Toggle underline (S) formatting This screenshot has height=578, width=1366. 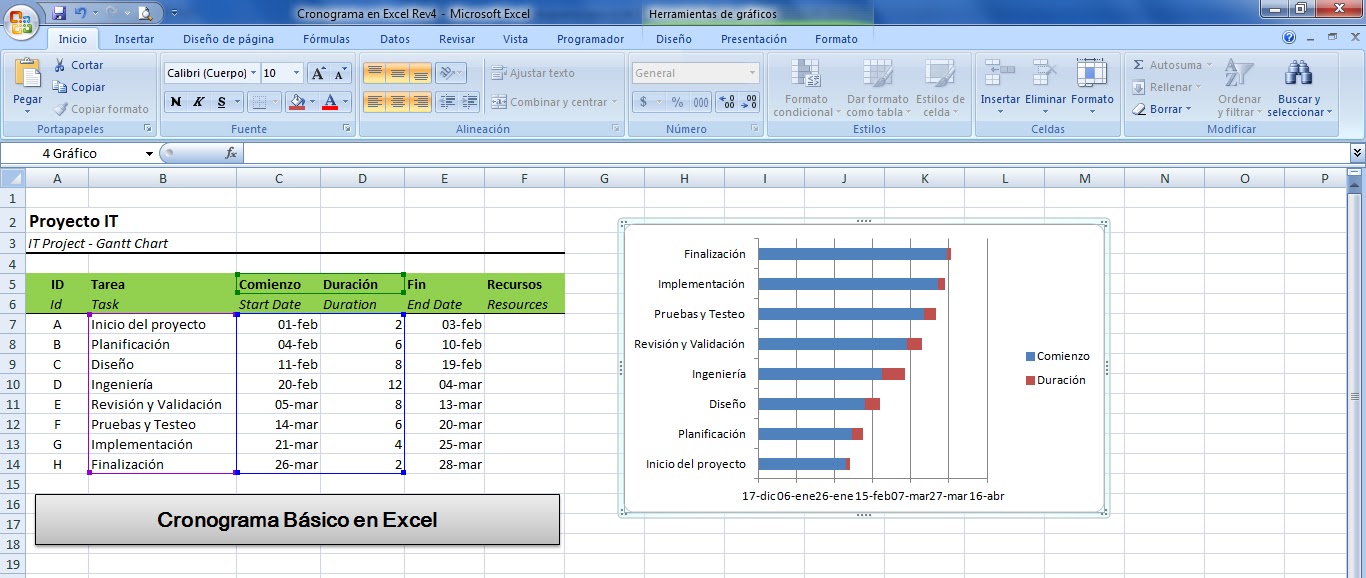221,102
